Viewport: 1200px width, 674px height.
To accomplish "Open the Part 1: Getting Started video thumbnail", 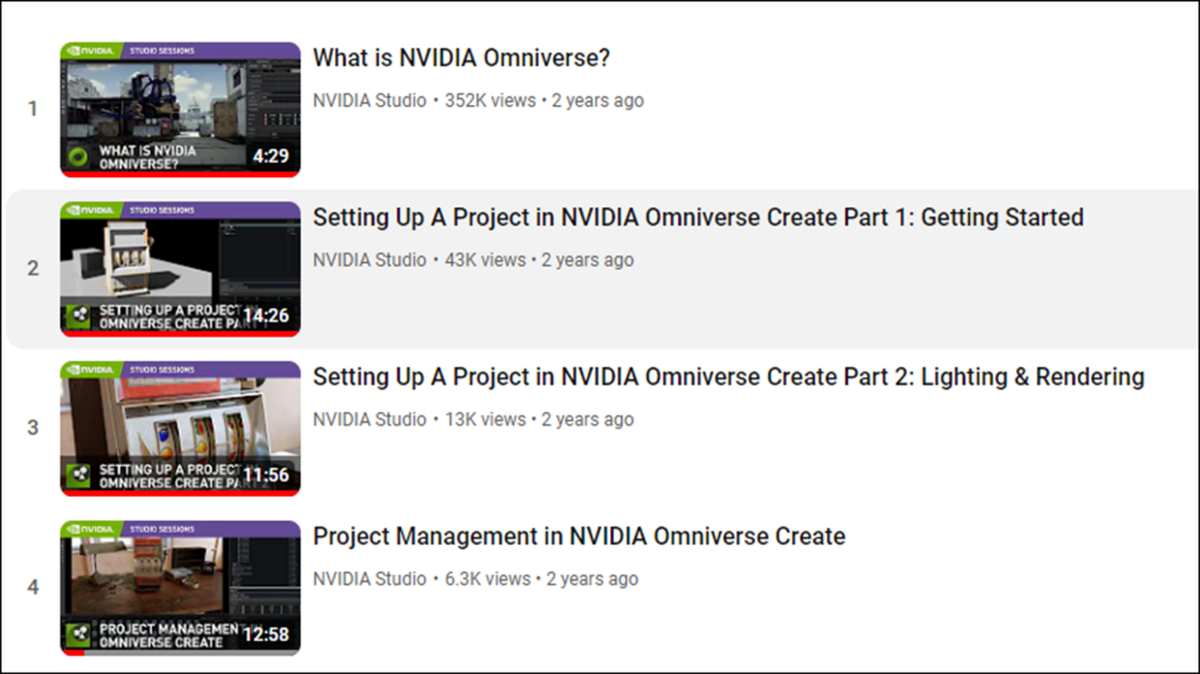I will coord(180,269).
